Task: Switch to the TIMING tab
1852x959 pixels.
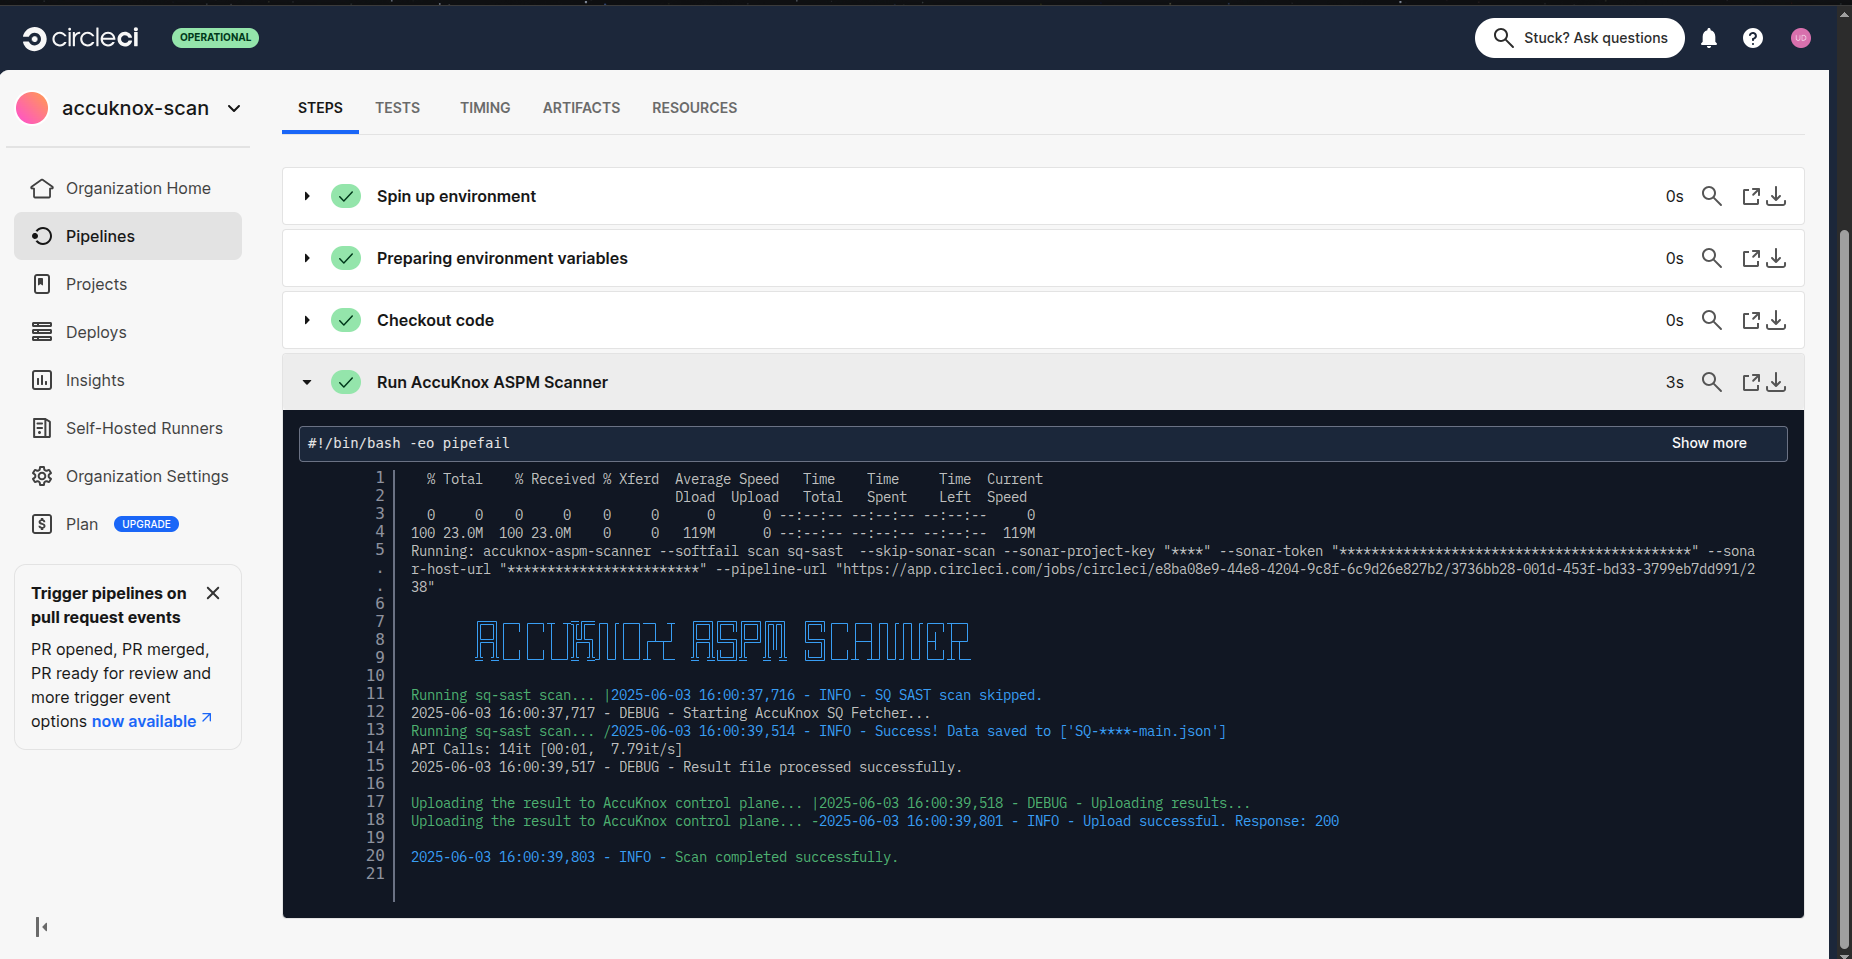Action: click(x=485, y=108)
